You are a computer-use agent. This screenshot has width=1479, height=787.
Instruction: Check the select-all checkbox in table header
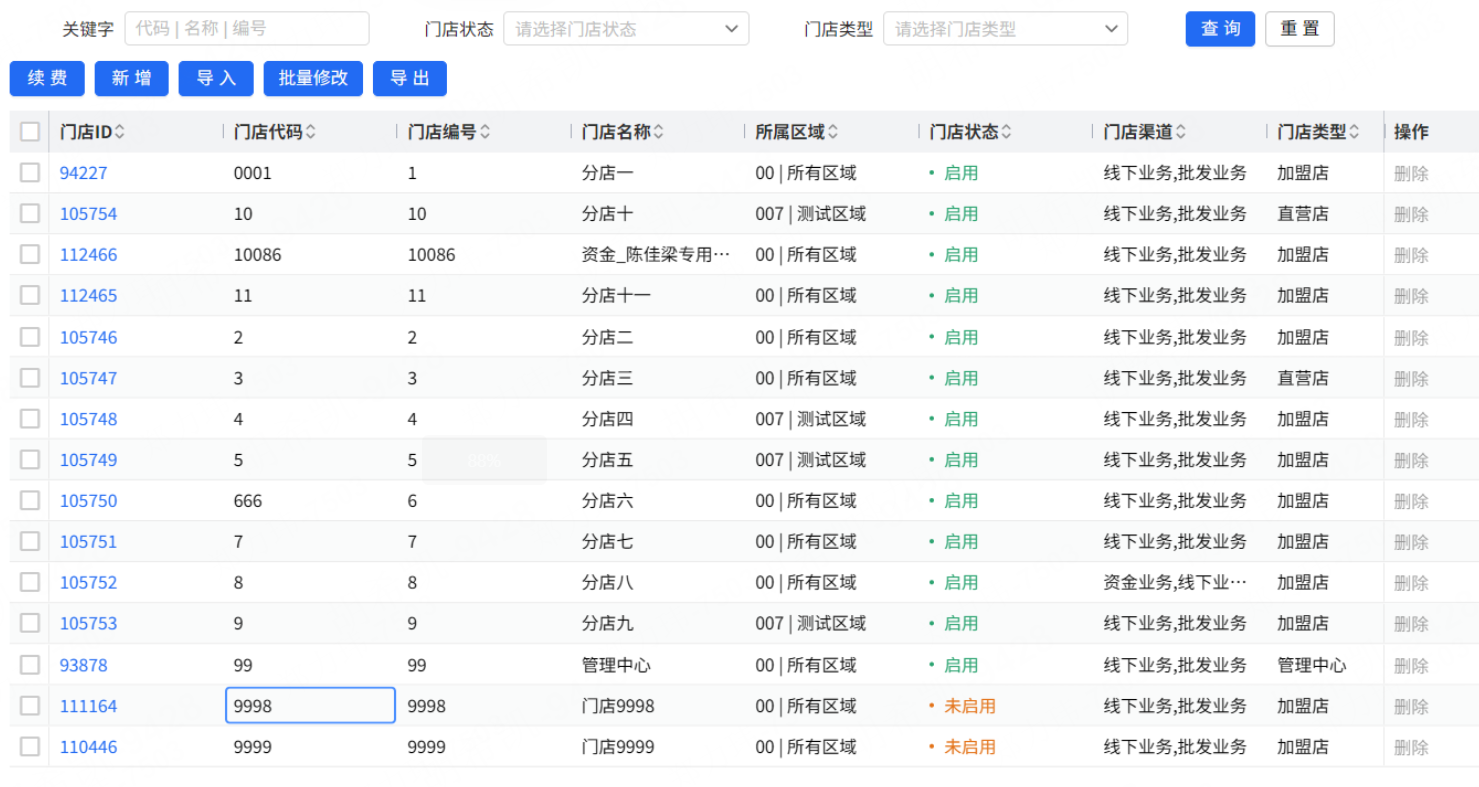pyautogui.click(x=30, y=132)
